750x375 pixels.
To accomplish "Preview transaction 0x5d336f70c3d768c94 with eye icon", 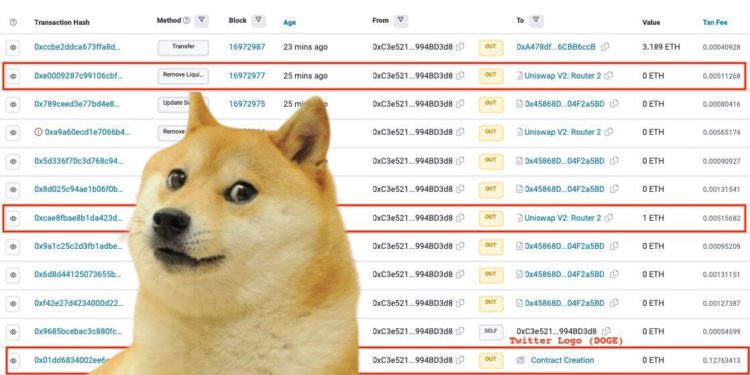I will click(x=13, y=161).
